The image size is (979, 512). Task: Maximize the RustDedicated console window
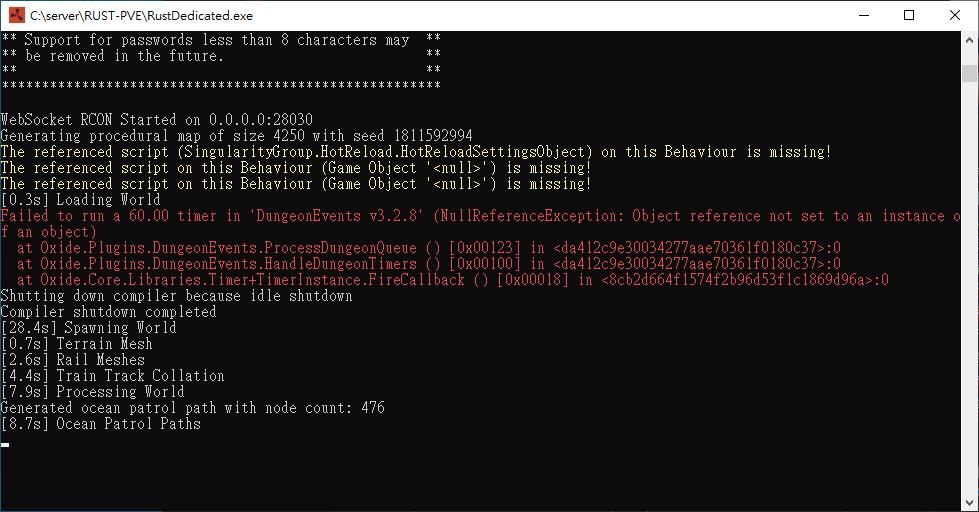(x=909, y=15)
